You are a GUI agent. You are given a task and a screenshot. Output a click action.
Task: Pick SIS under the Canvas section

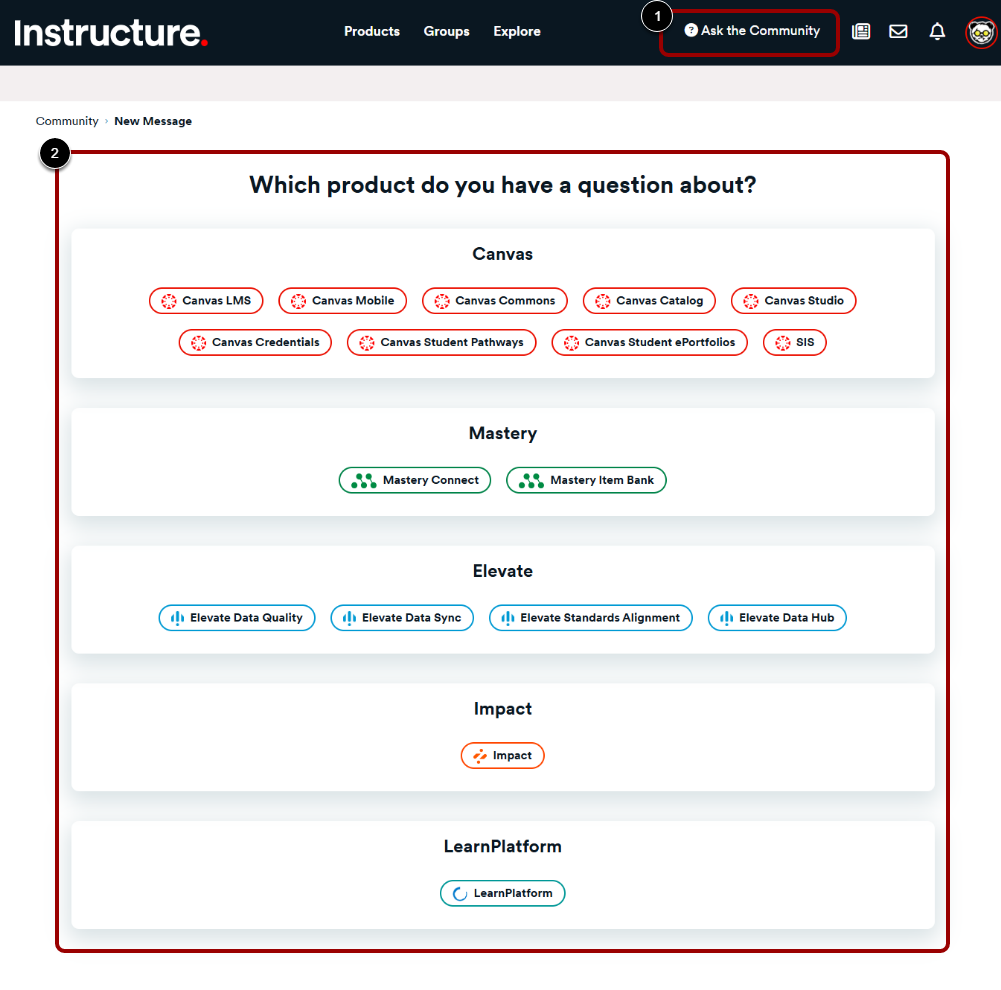click(794, 342)
